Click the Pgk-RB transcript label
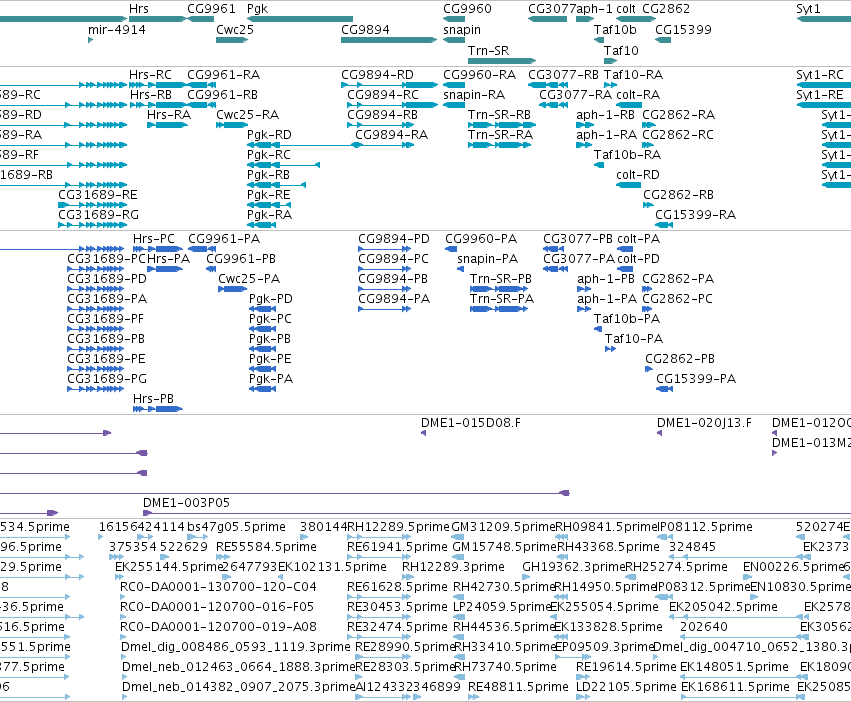This screenshot has height=702, width=851. pos(268,175)
